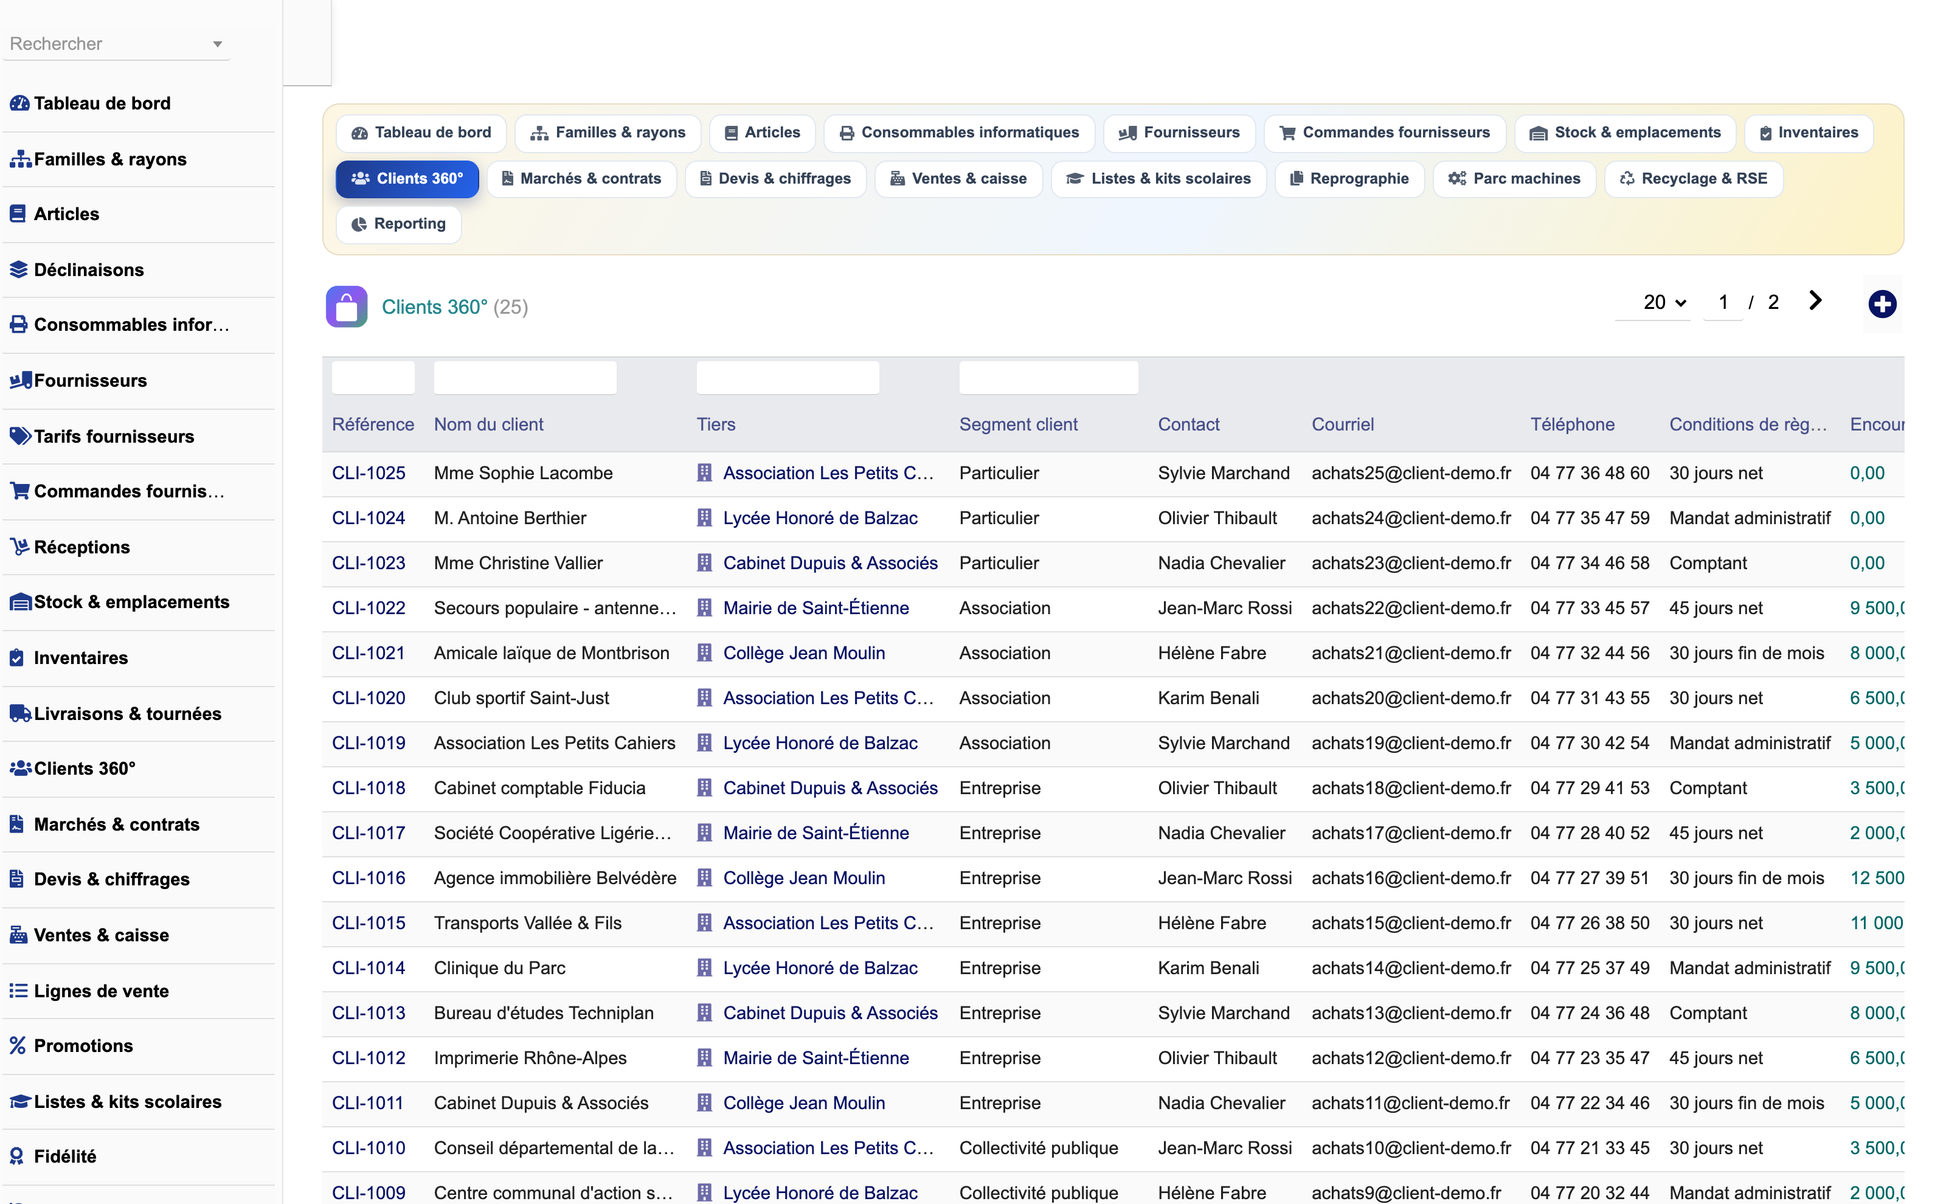Switch to Fournisseurs tab
Image resolution: width=1946 pixels, height=1204 pixels.
click(1179, 133)
